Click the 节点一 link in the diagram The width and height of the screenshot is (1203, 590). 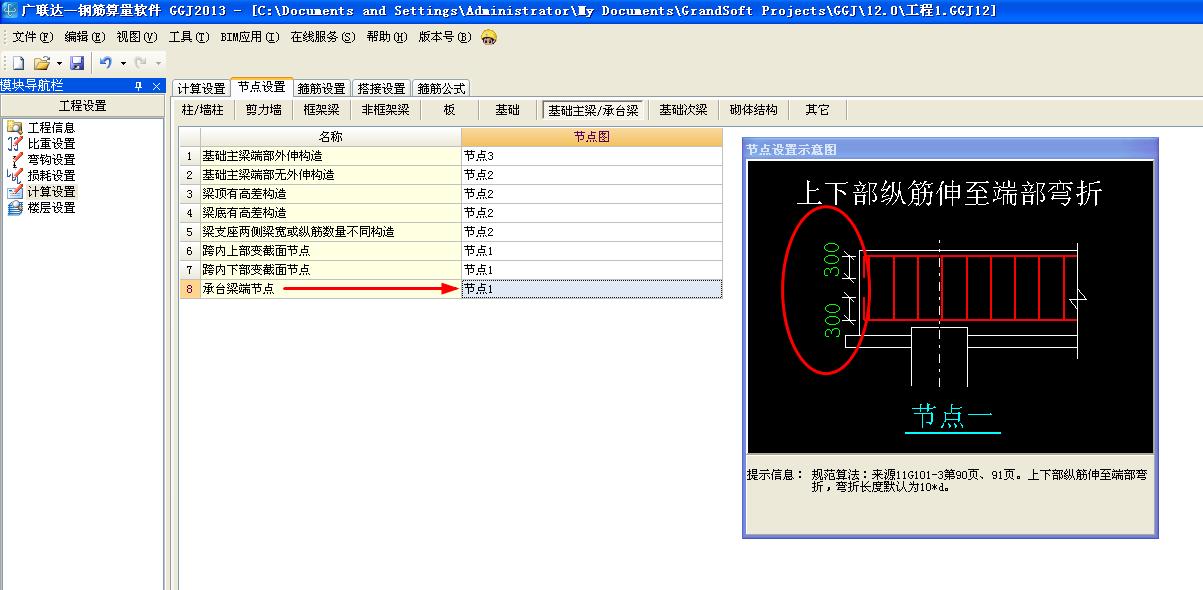click(x=953, y=416)
